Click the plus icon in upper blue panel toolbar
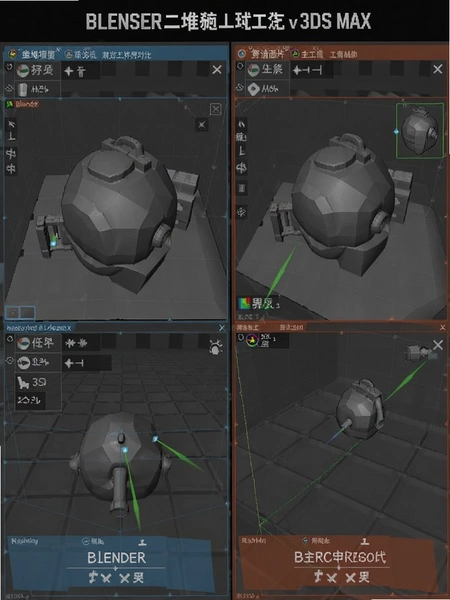Image resolution: width=450 pixels, height=600 pixels. pyautogui.click(x=68, y=71)
